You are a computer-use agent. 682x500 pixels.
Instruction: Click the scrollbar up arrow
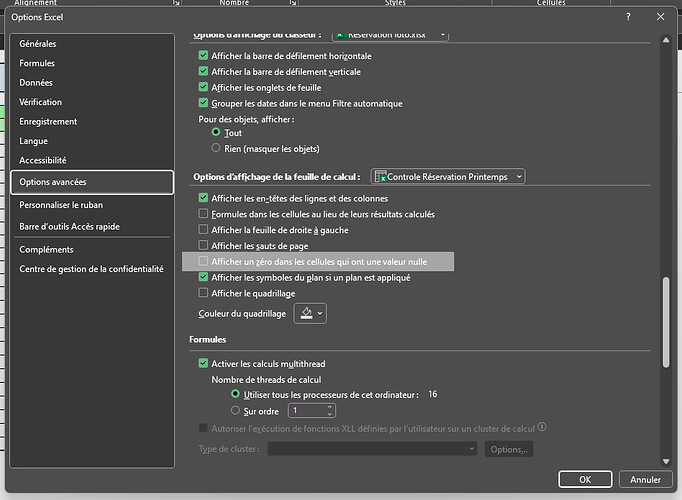click(x=666, y=40)
